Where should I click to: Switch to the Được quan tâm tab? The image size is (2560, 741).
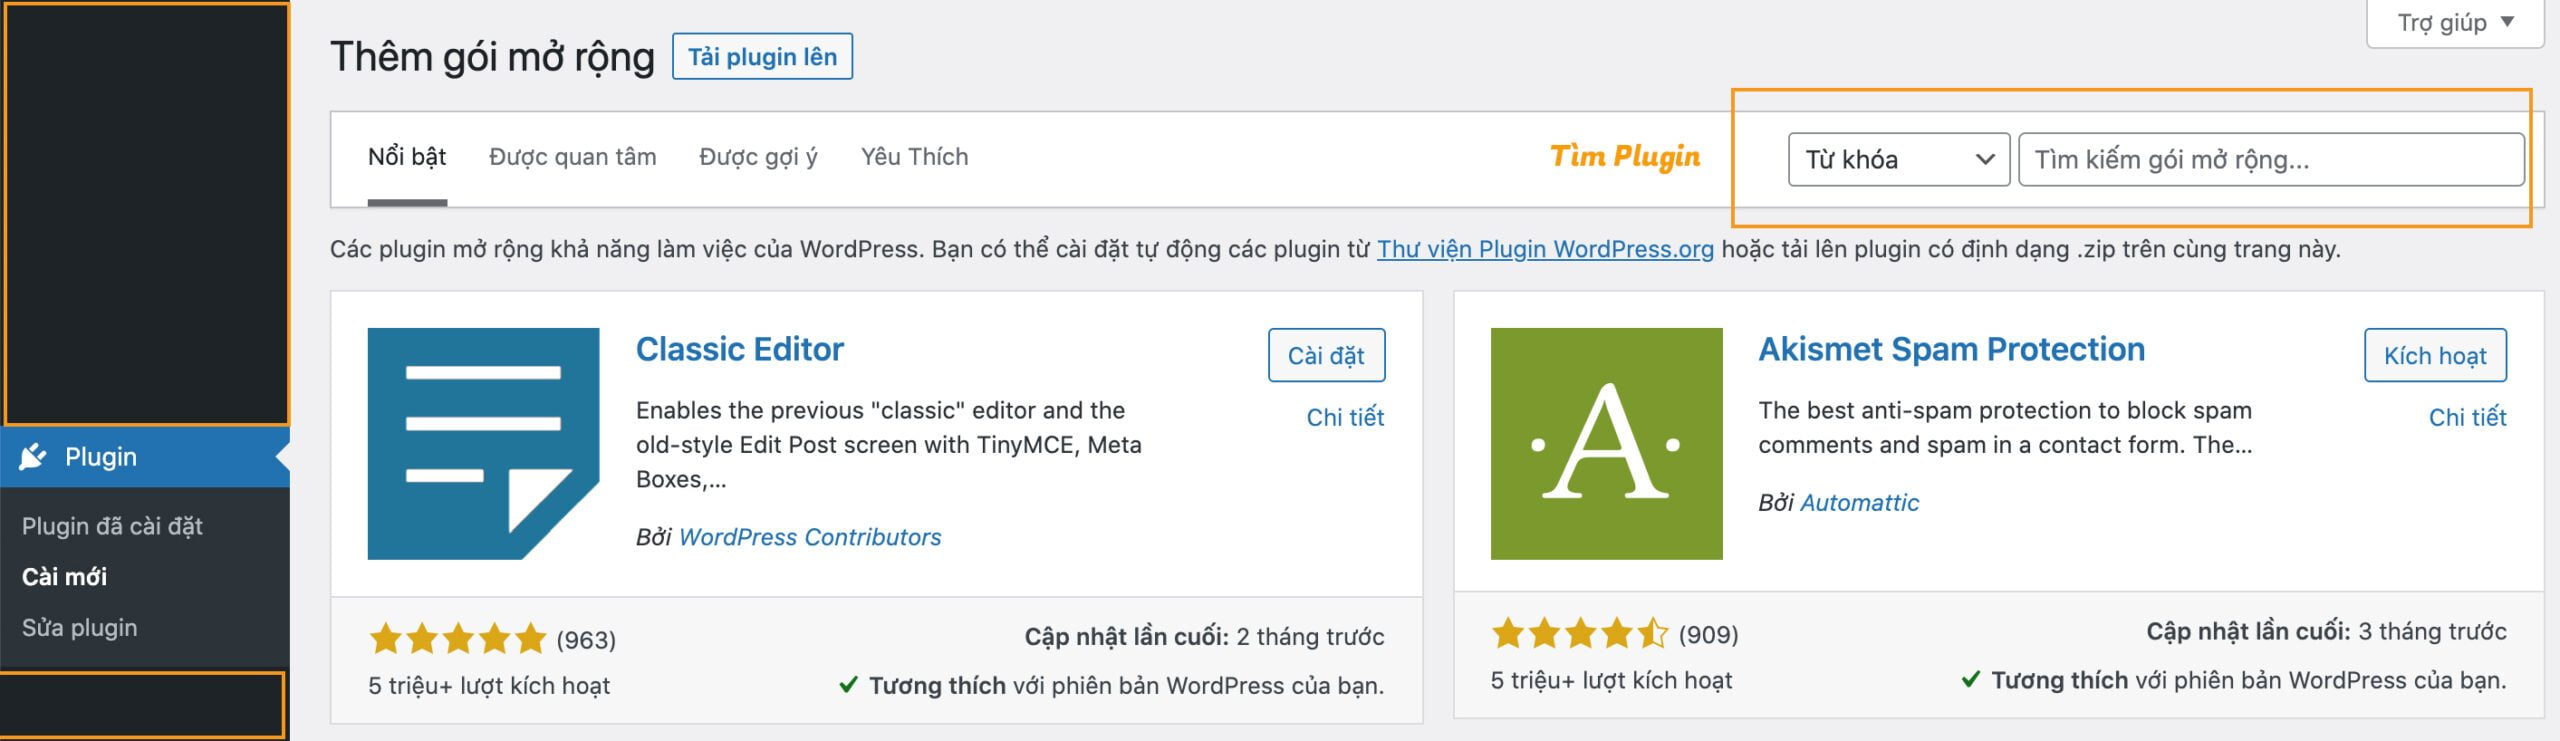tap(572, 157)
